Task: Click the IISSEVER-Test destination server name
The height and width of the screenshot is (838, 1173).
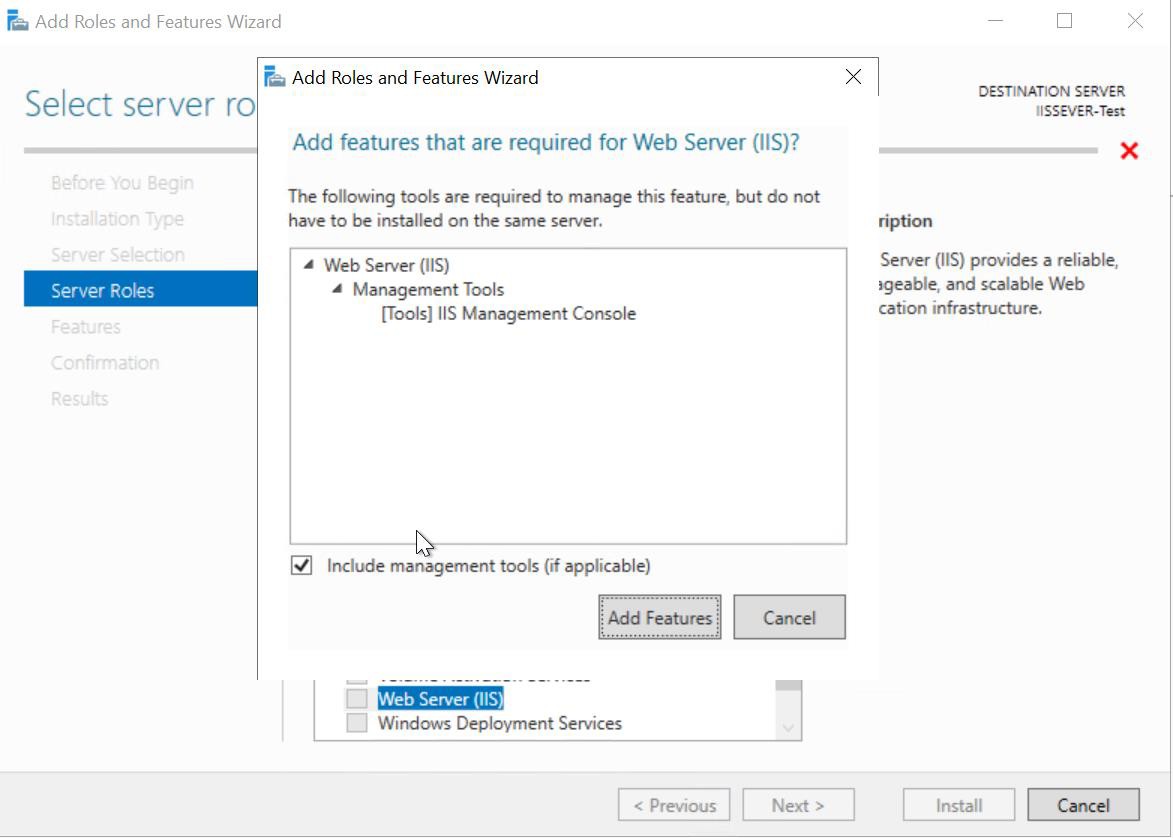Action: [x=1080, y=111]
